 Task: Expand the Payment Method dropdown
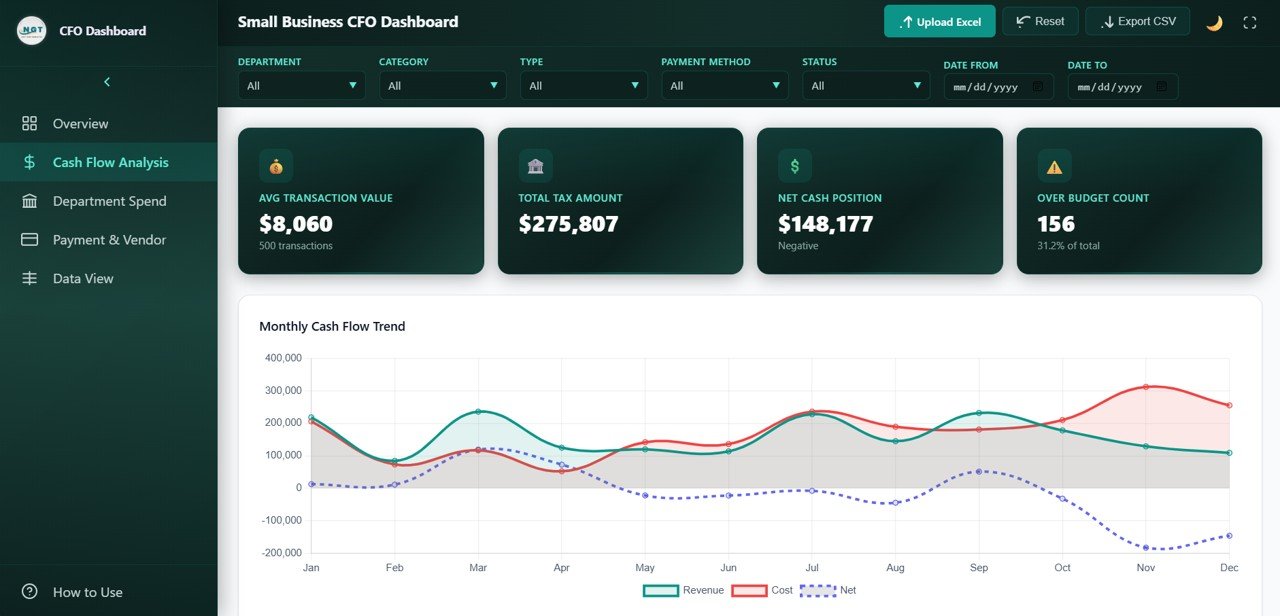point(724,86)
